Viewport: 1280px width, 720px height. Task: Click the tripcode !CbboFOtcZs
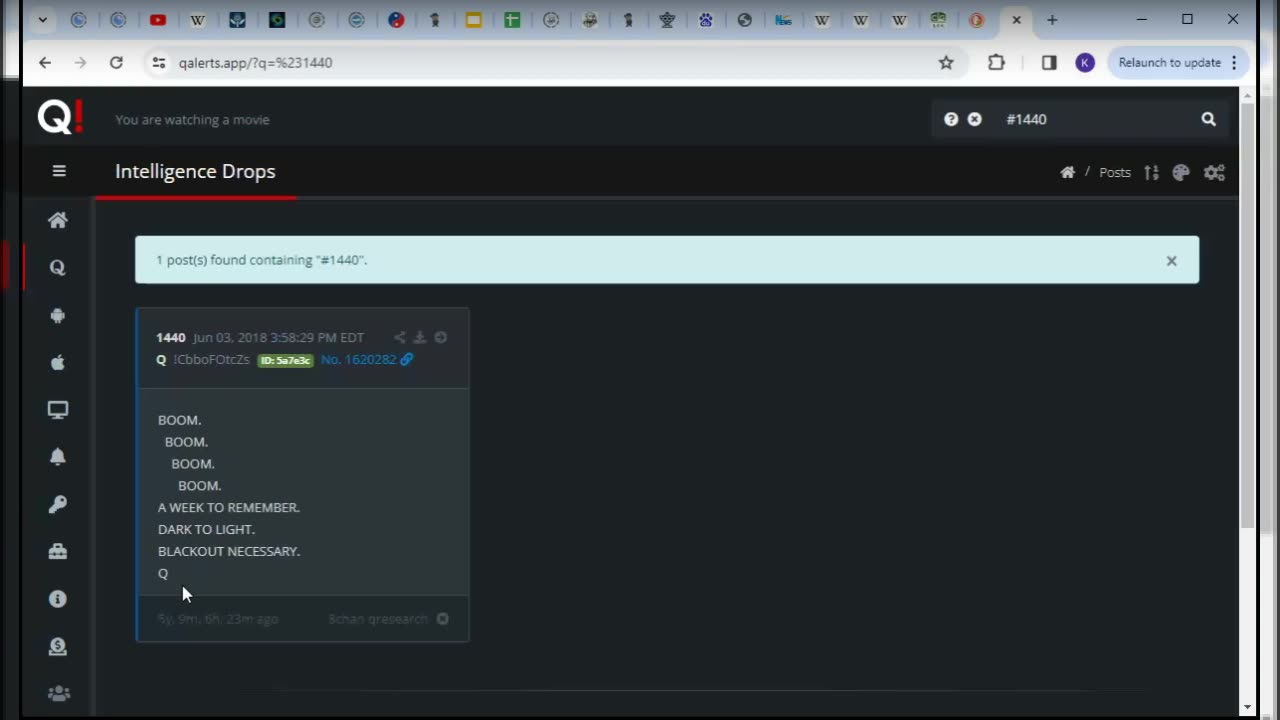pyautogui.click(x=211, y=359)
